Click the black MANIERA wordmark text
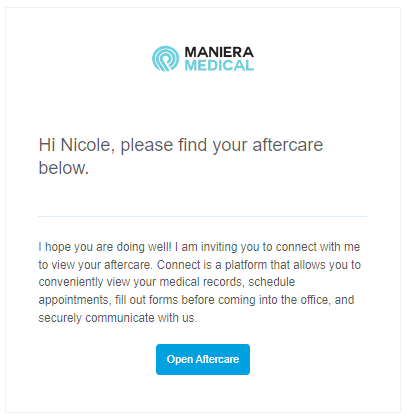 (x=219, y=52)
